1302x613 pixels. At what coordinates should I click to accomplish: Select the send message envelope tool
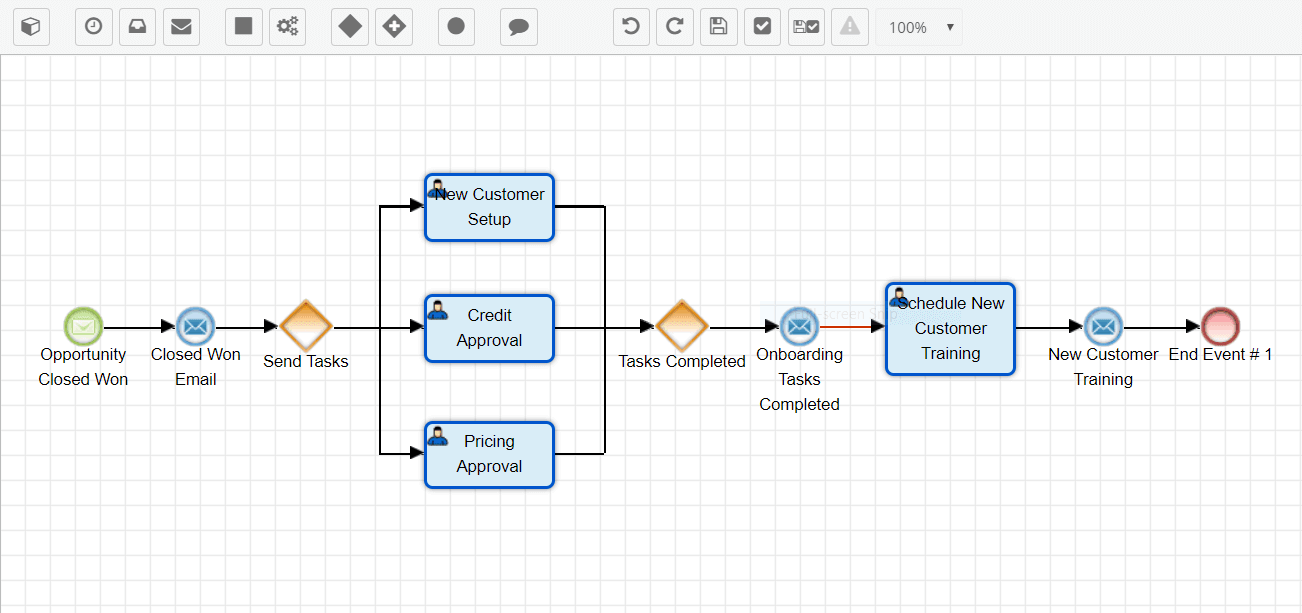[181, 27]
